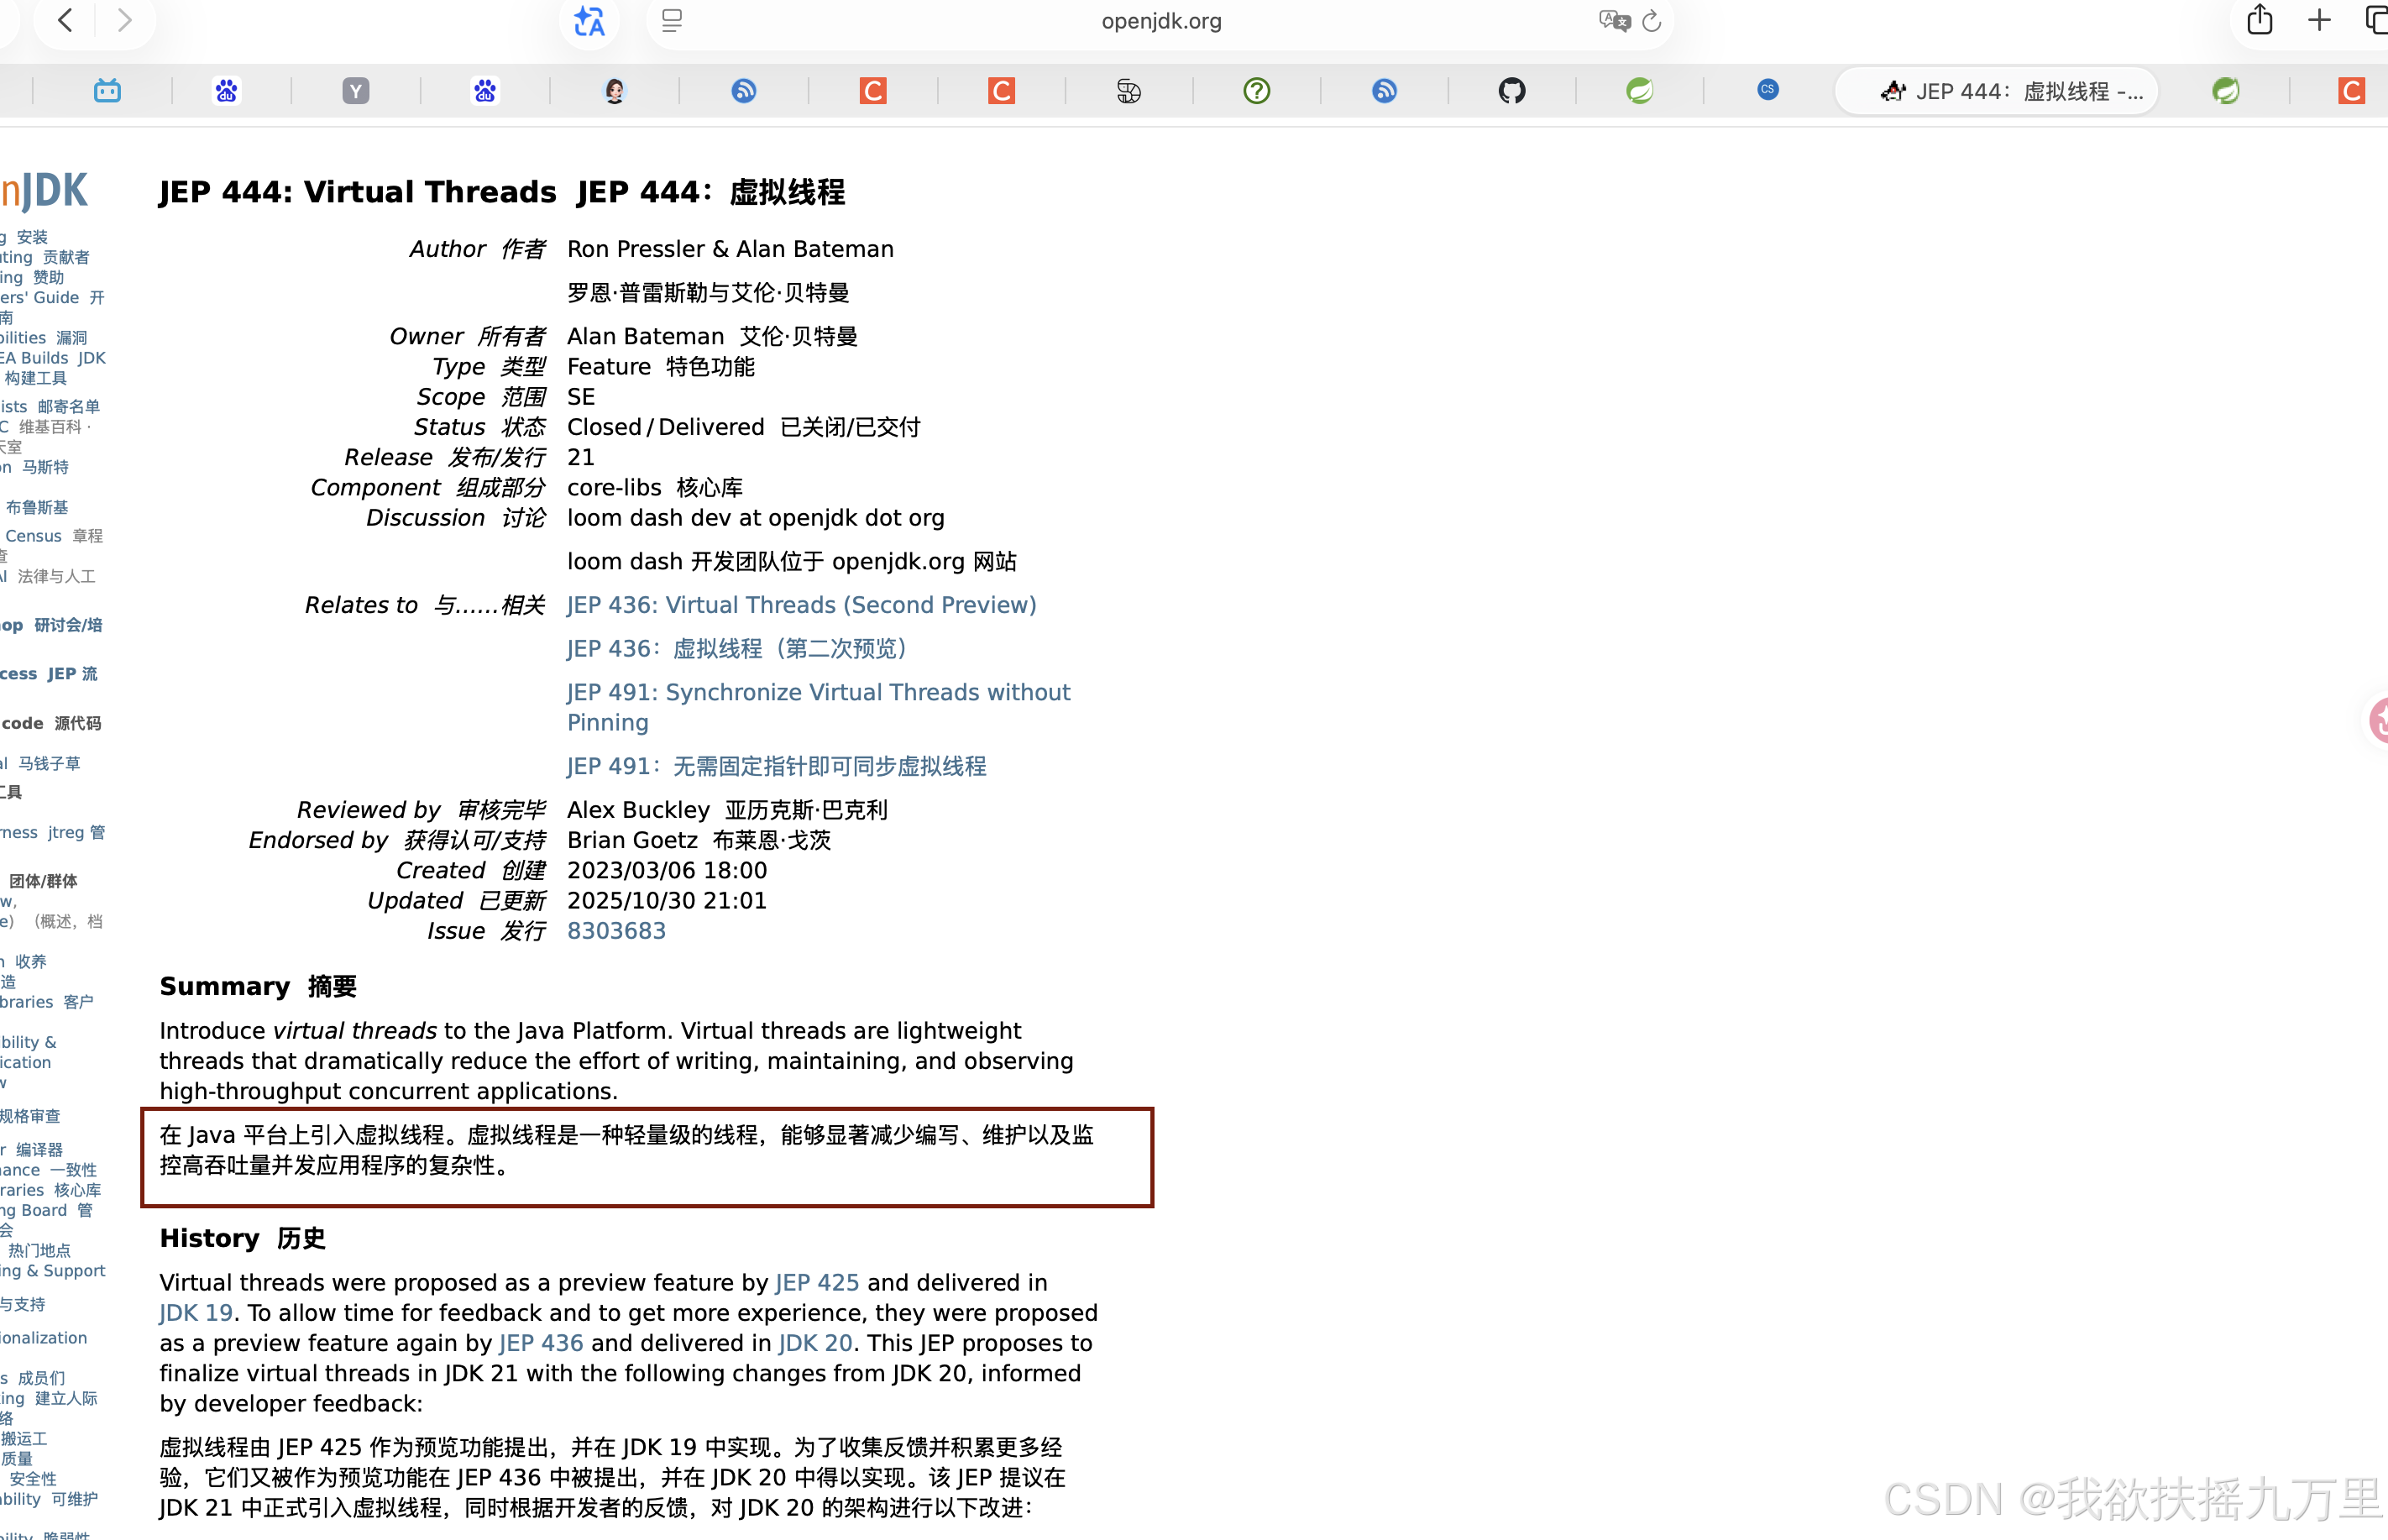Click the endorser name Brian Goetz
The width and height of the screenshot is (2388, 1540).
click(x=632, y=840)
